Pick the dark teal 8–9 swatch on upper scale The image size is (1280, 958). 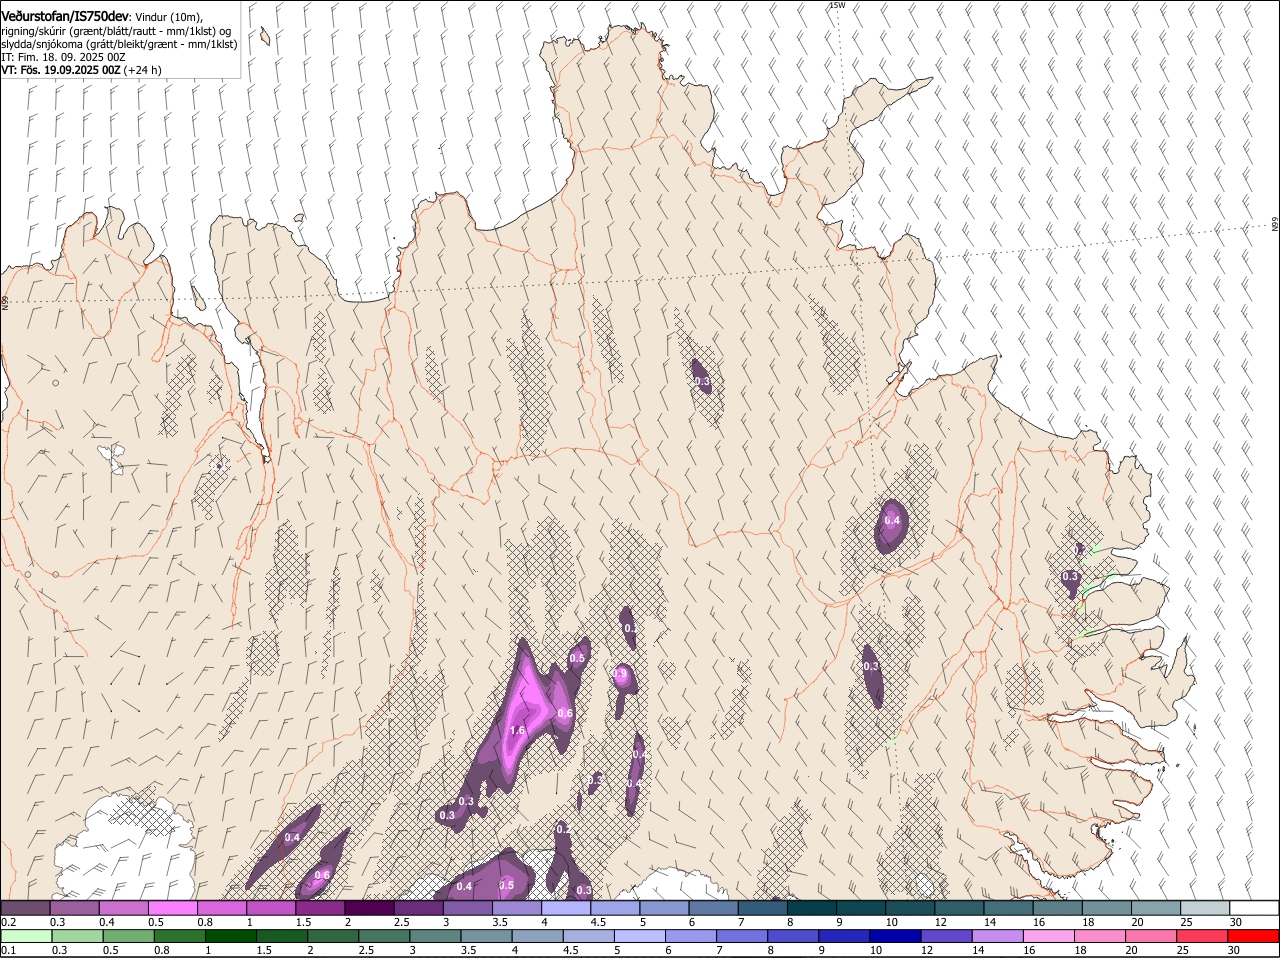tap(812, 907)
